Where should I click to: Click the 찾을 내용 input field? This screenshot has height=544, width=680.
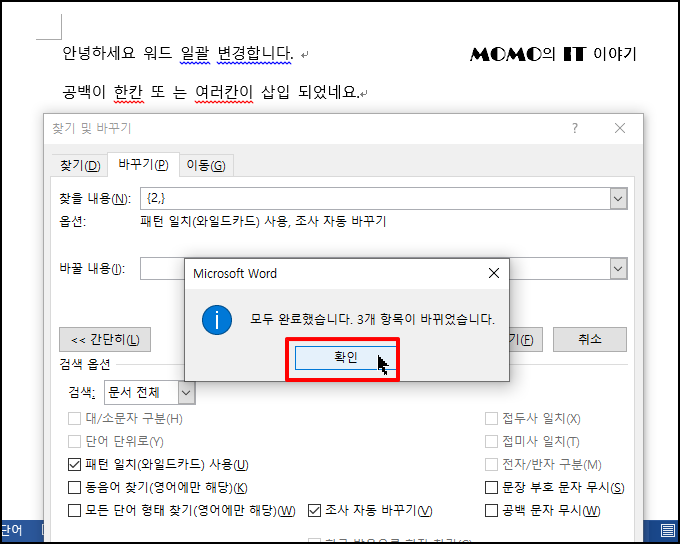coord(375,199)
